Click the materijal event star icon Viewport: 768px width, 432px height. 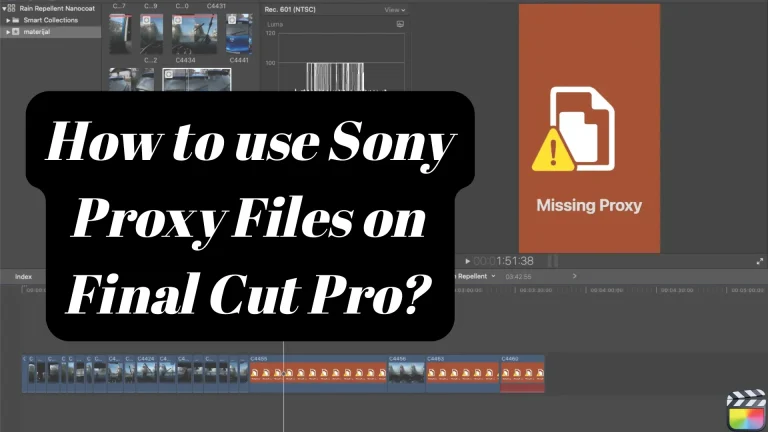click(x=16, y=32)
